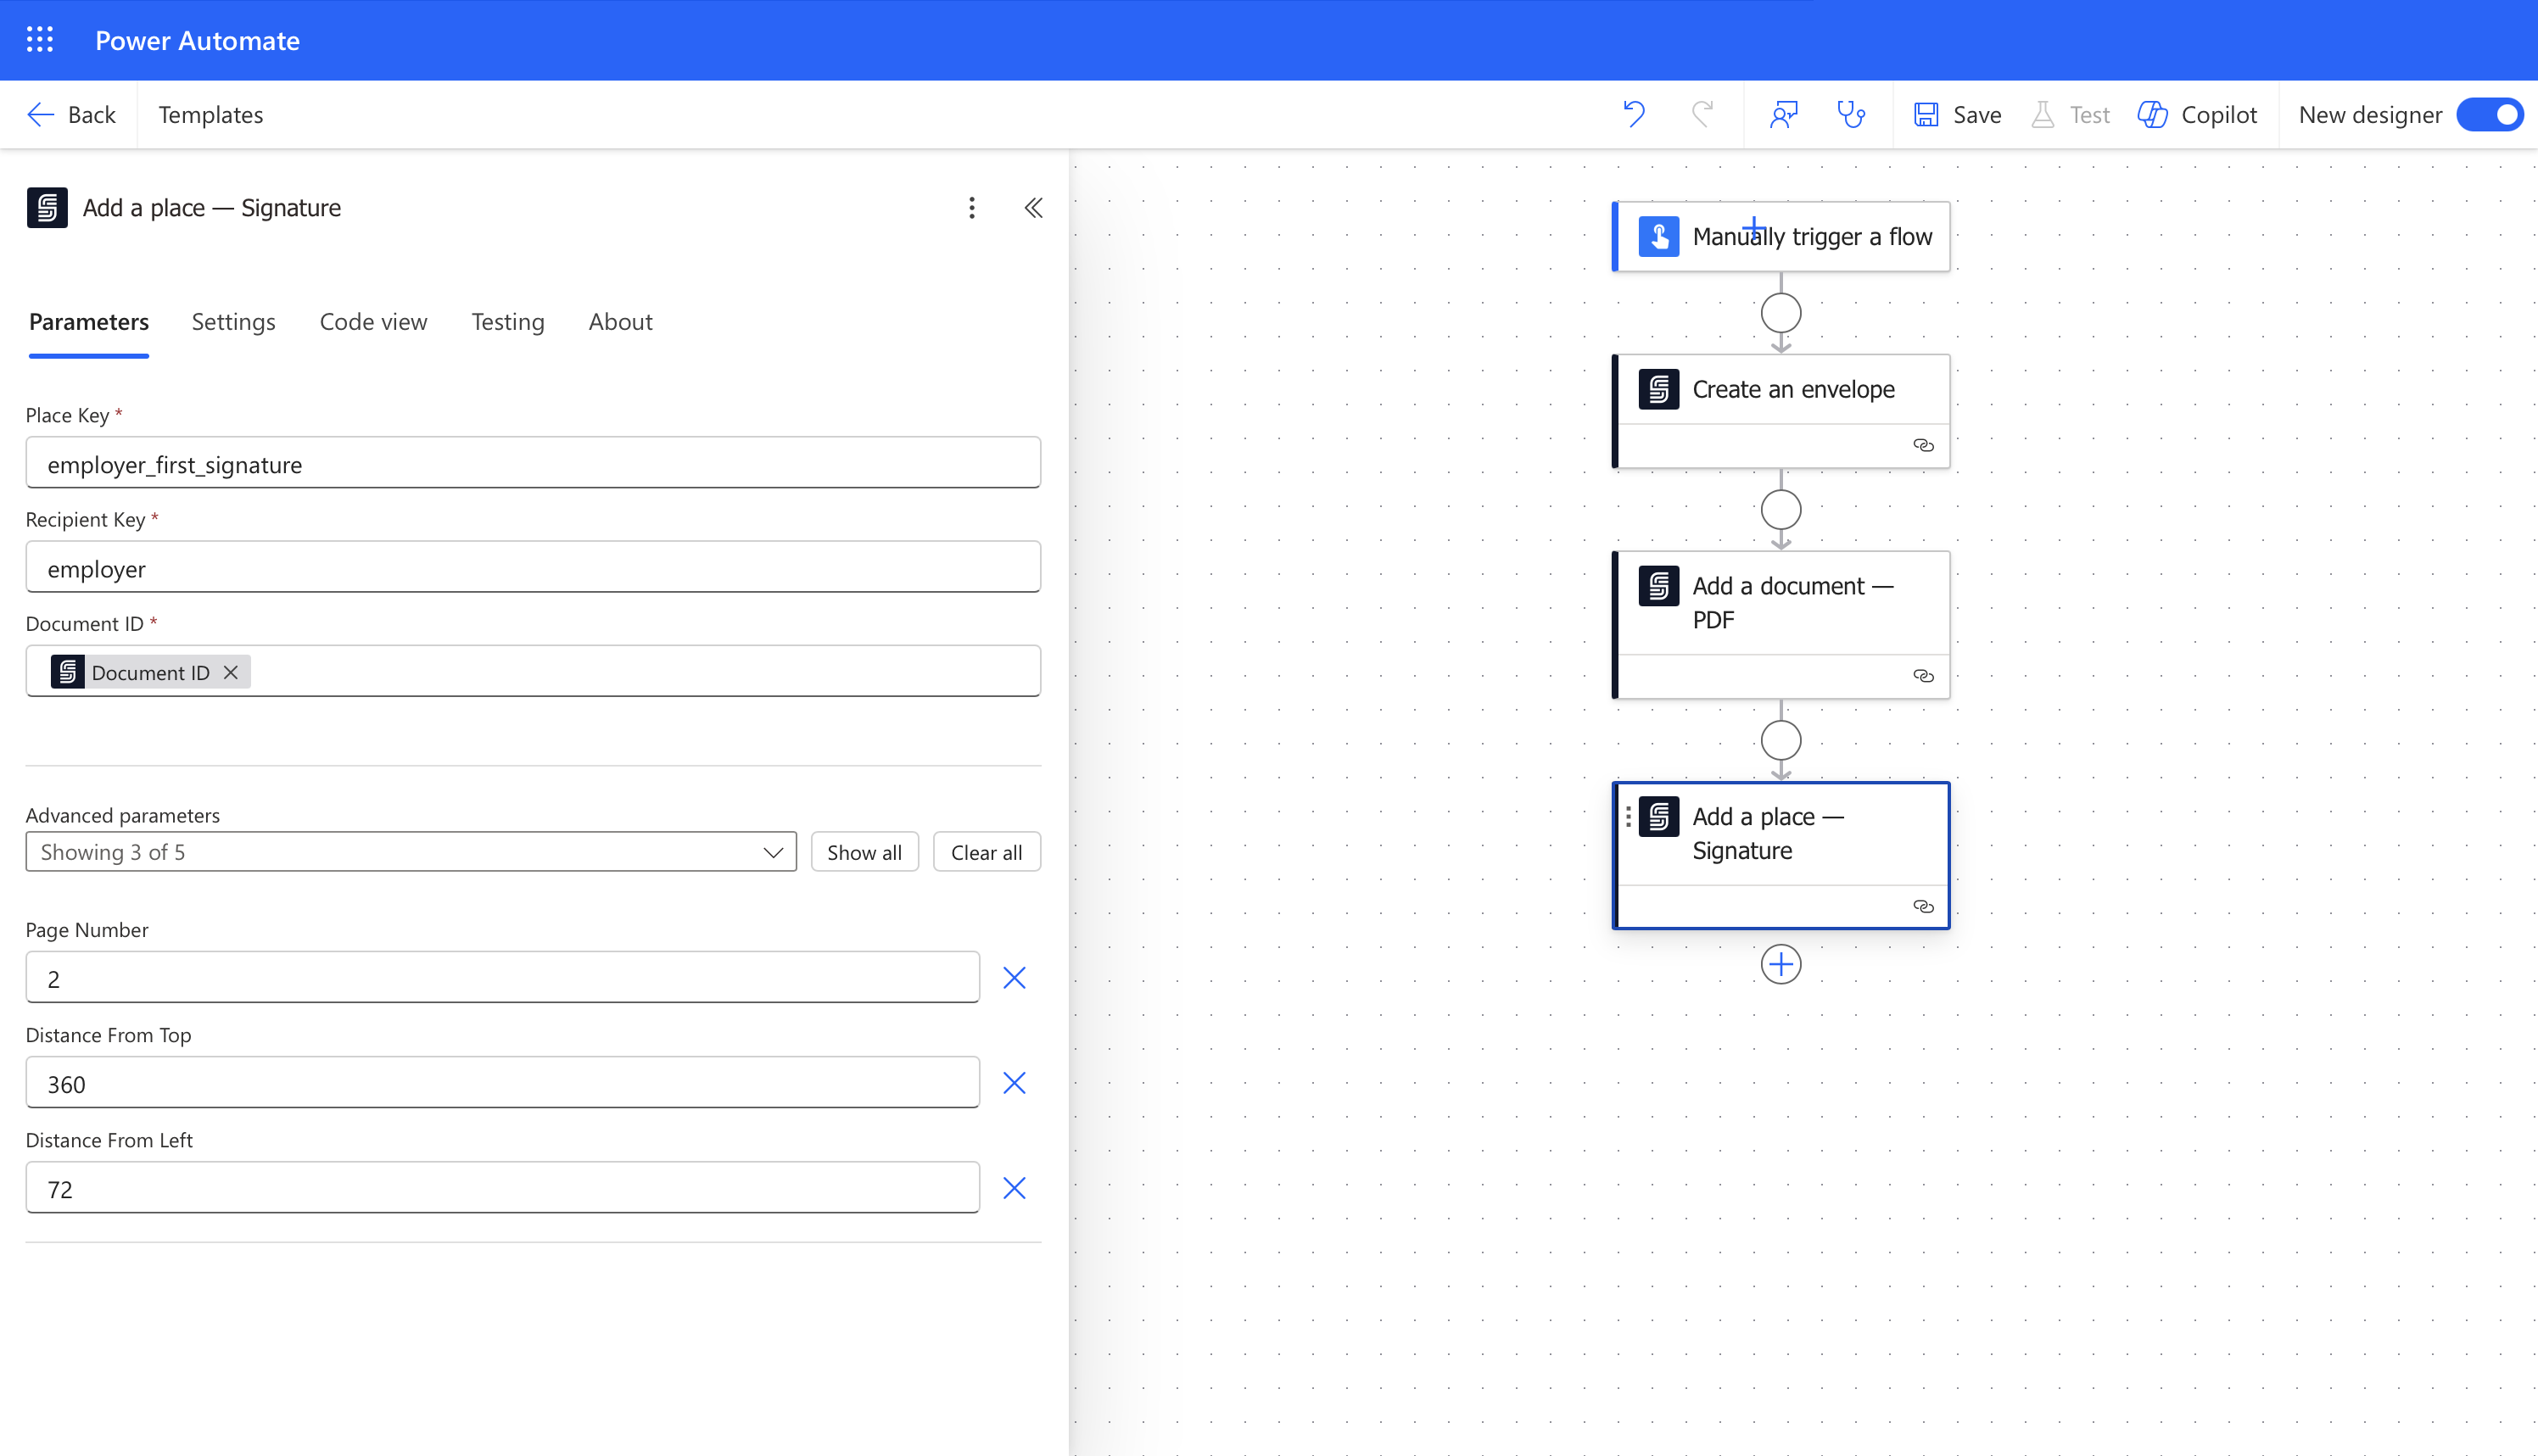Click connection link icon on Add a document
Screen dimensions: 2538x1456
click(1923, 676)
